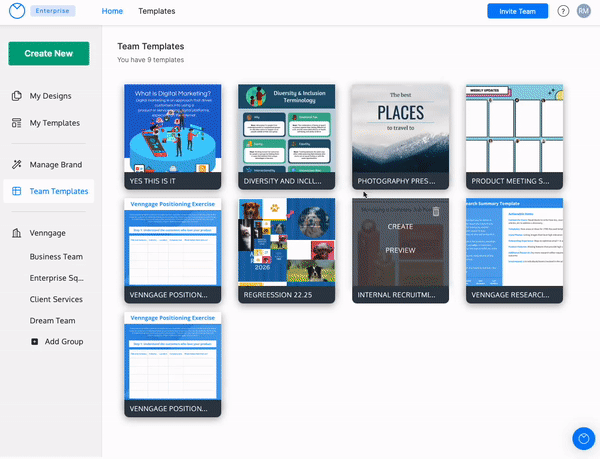Click the My Templates sidebar icon
Screen dimensions: 600x459
click(17, 123)
